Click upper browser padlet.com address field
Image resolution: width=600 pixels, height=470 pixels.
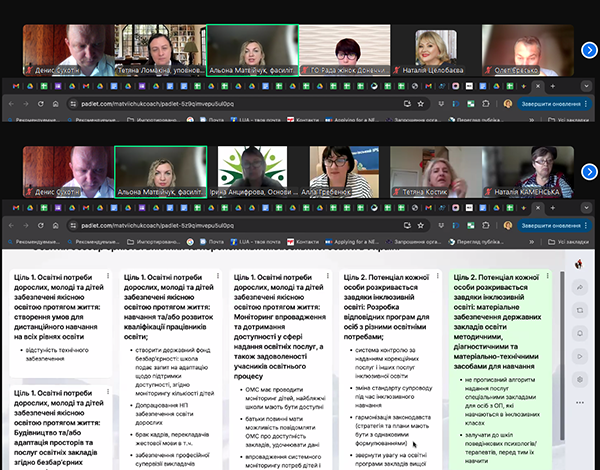(x=247, y=104)
